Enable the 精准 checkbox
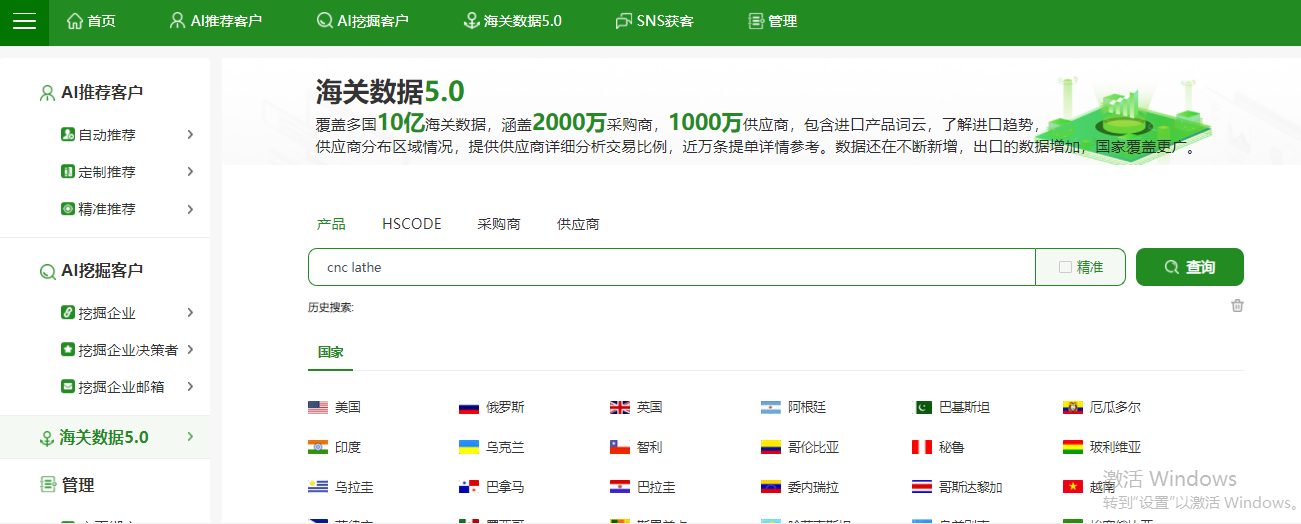This screenshot has width=1301, height=524. 1065,267
